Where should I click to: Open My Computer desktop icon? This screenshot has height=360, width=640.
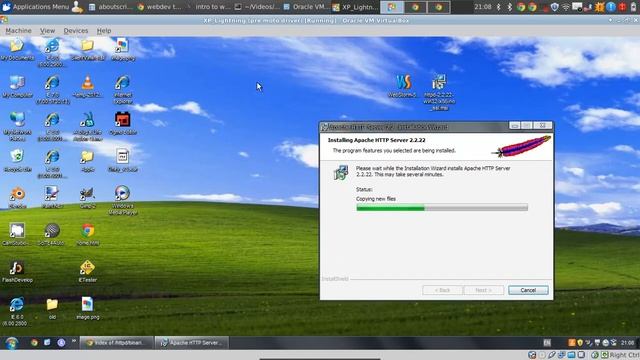click(17, 86)
